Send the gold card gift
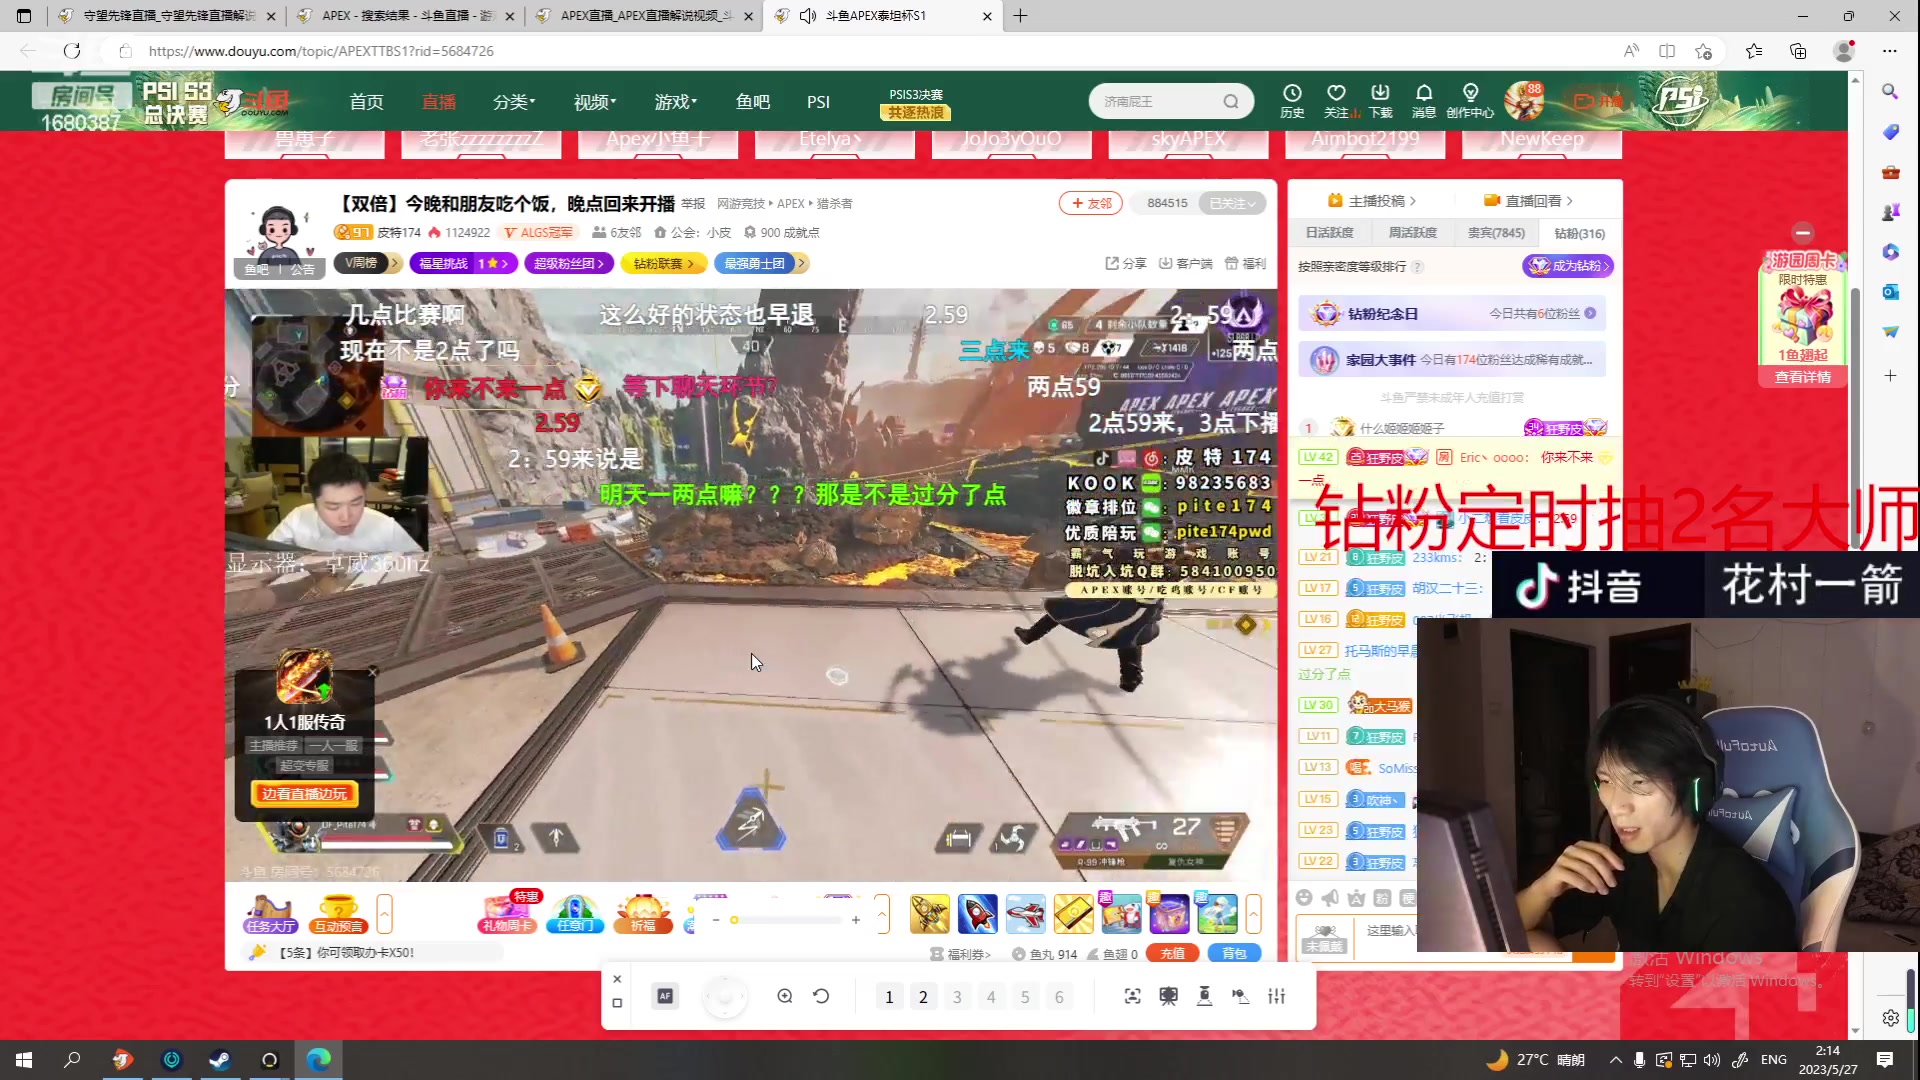This screenshot has width=1920, height=1080. tap(1074, 914)
